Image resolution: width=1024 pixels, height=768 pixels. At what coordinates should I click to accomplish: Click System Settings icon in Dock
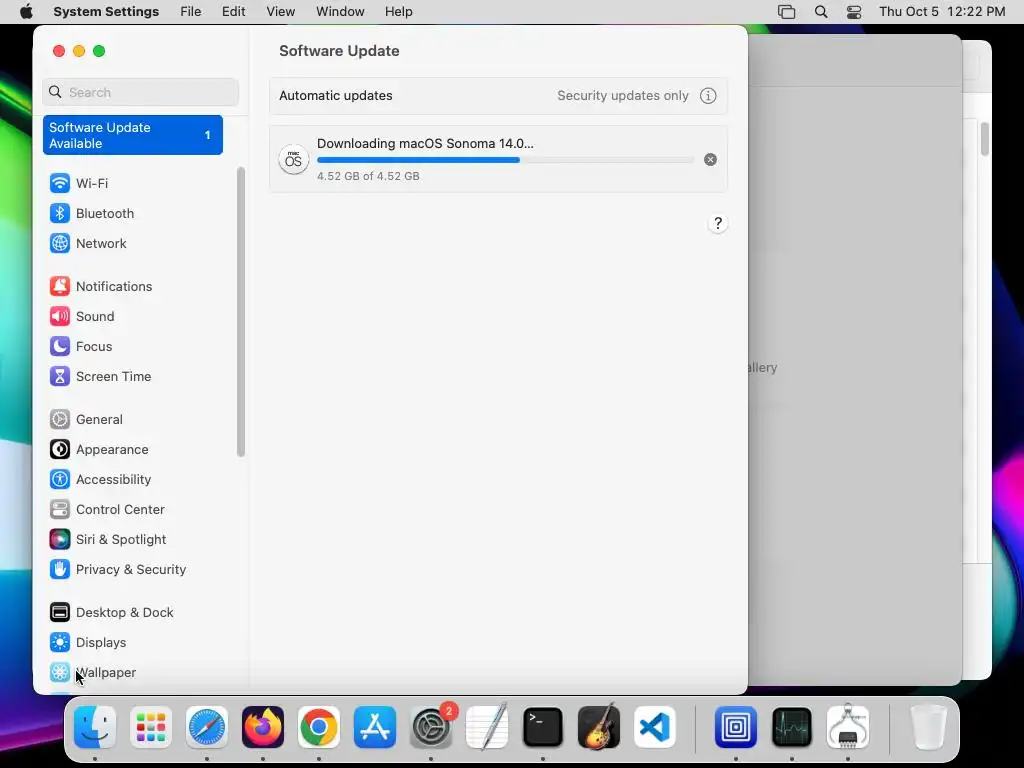pyautogui.click(x=431, y=727)
